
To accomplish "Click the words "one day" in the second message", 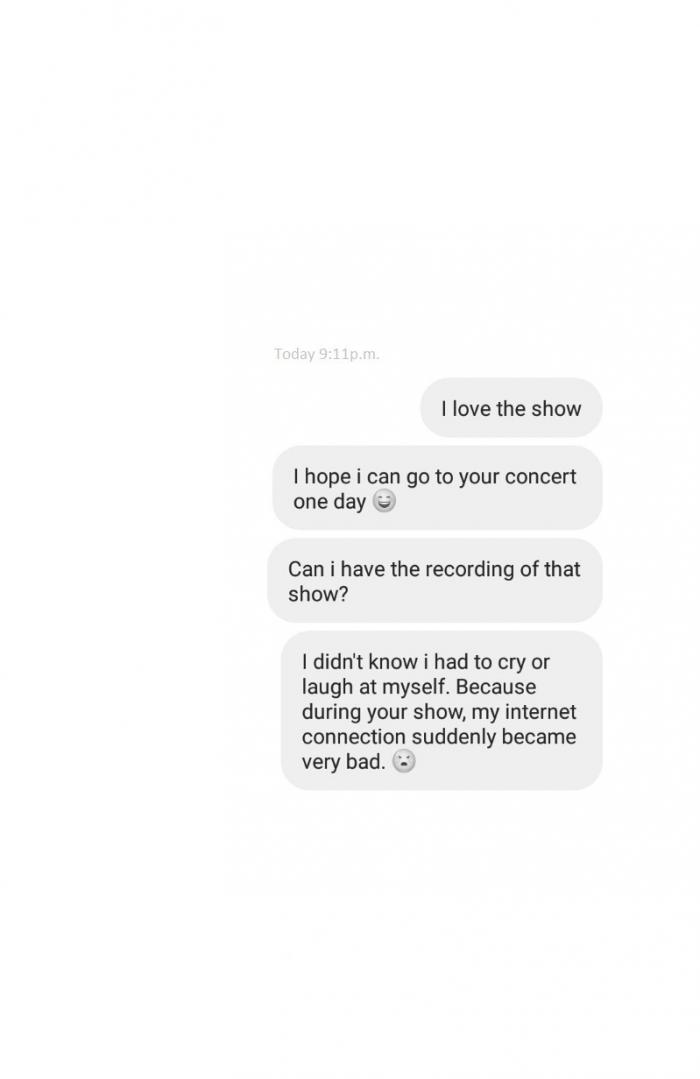I will click(x=329, y=502).
